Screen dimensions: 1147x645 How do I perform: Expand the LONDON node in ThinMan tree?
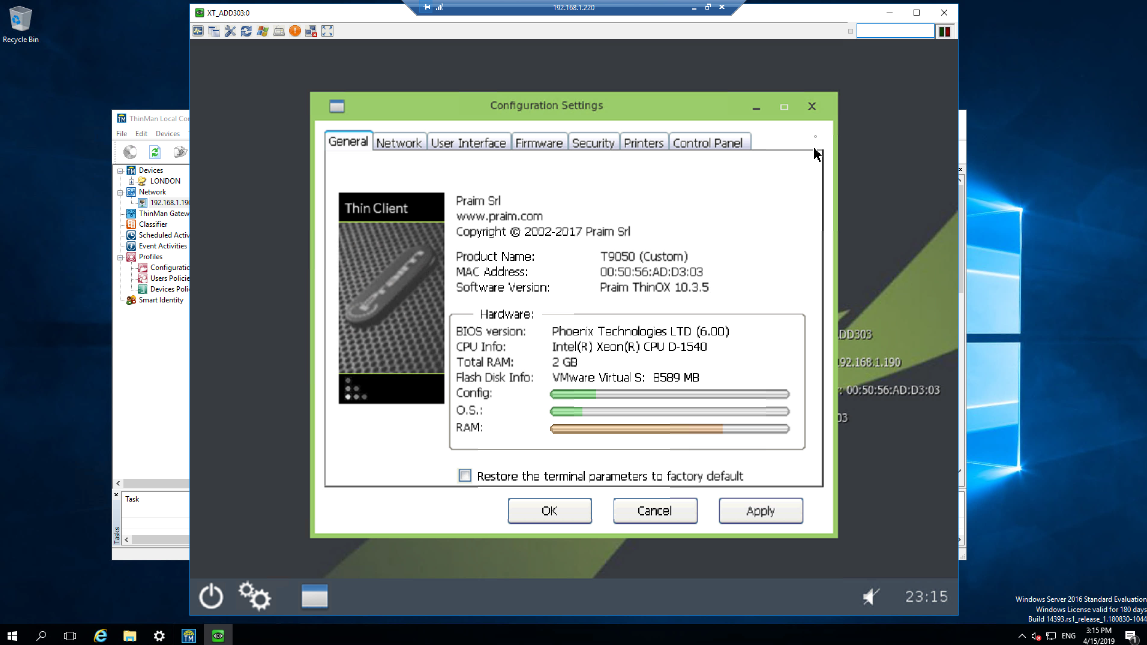click(x=132, y=181)
